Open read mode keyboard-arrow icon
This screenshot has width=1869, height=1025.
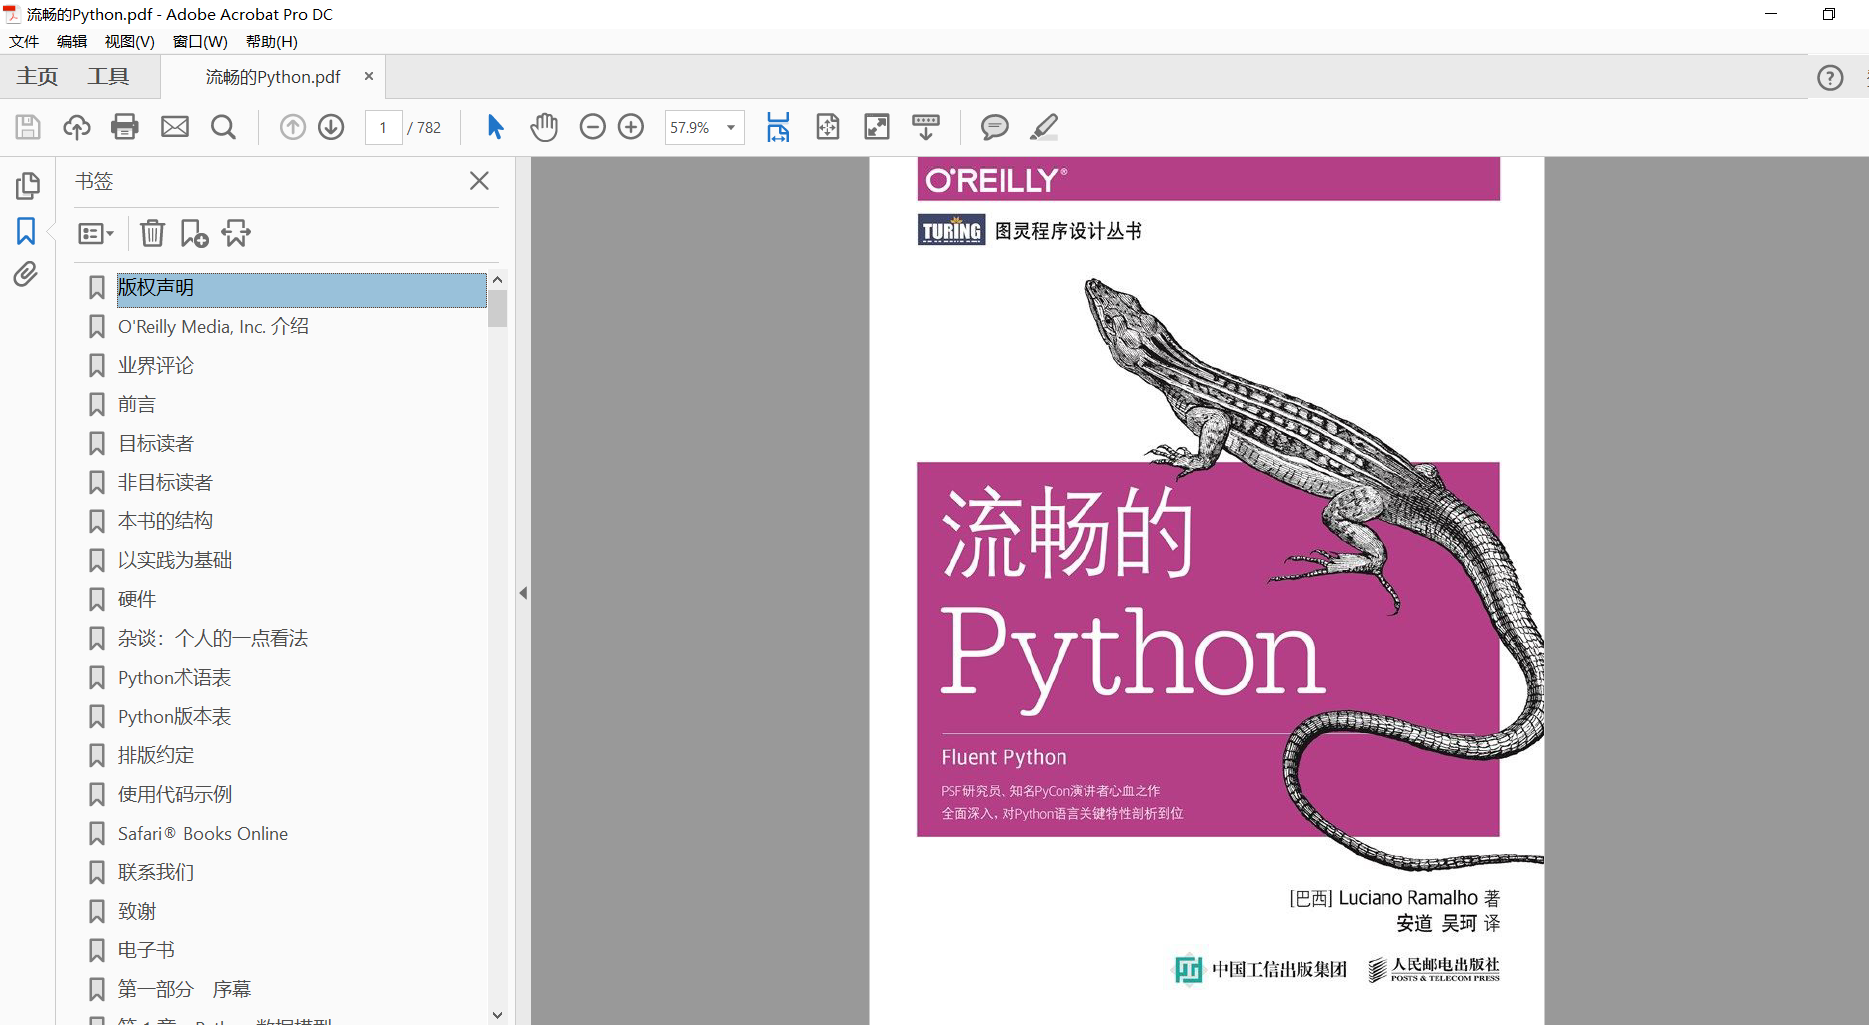pos(926,127)
